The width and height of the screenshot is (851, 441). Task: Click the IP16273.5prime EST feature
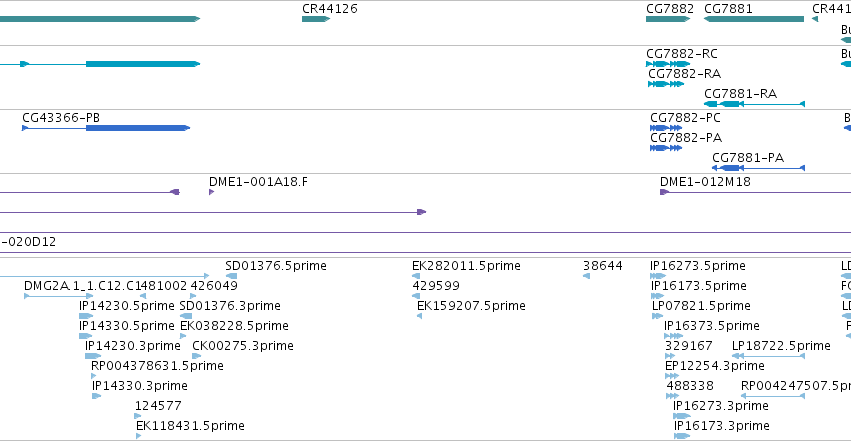[658, 276]
